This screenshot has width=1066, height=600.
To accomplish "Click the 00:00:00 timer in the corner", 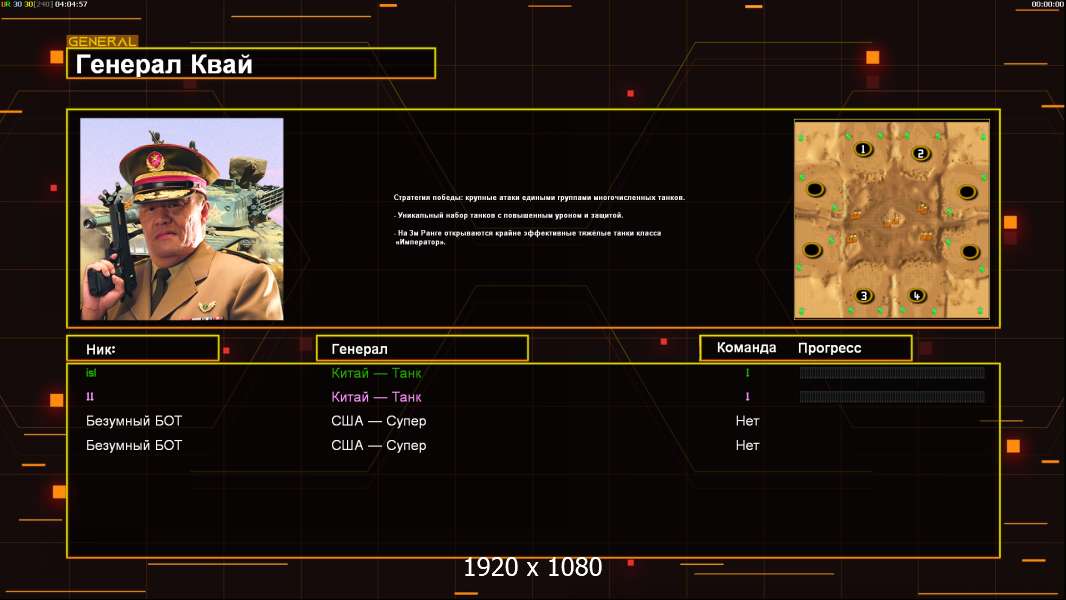I will click(1047, 4).
